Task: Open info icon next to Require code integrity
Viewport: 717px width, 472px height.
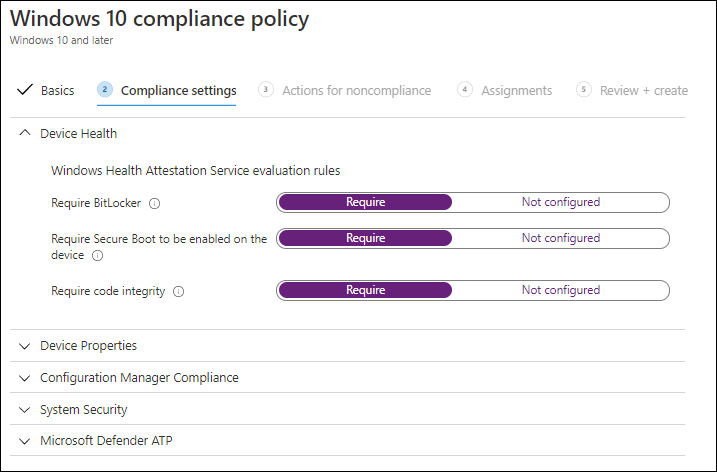Action: pyautogui.click(x=178, y=292)
